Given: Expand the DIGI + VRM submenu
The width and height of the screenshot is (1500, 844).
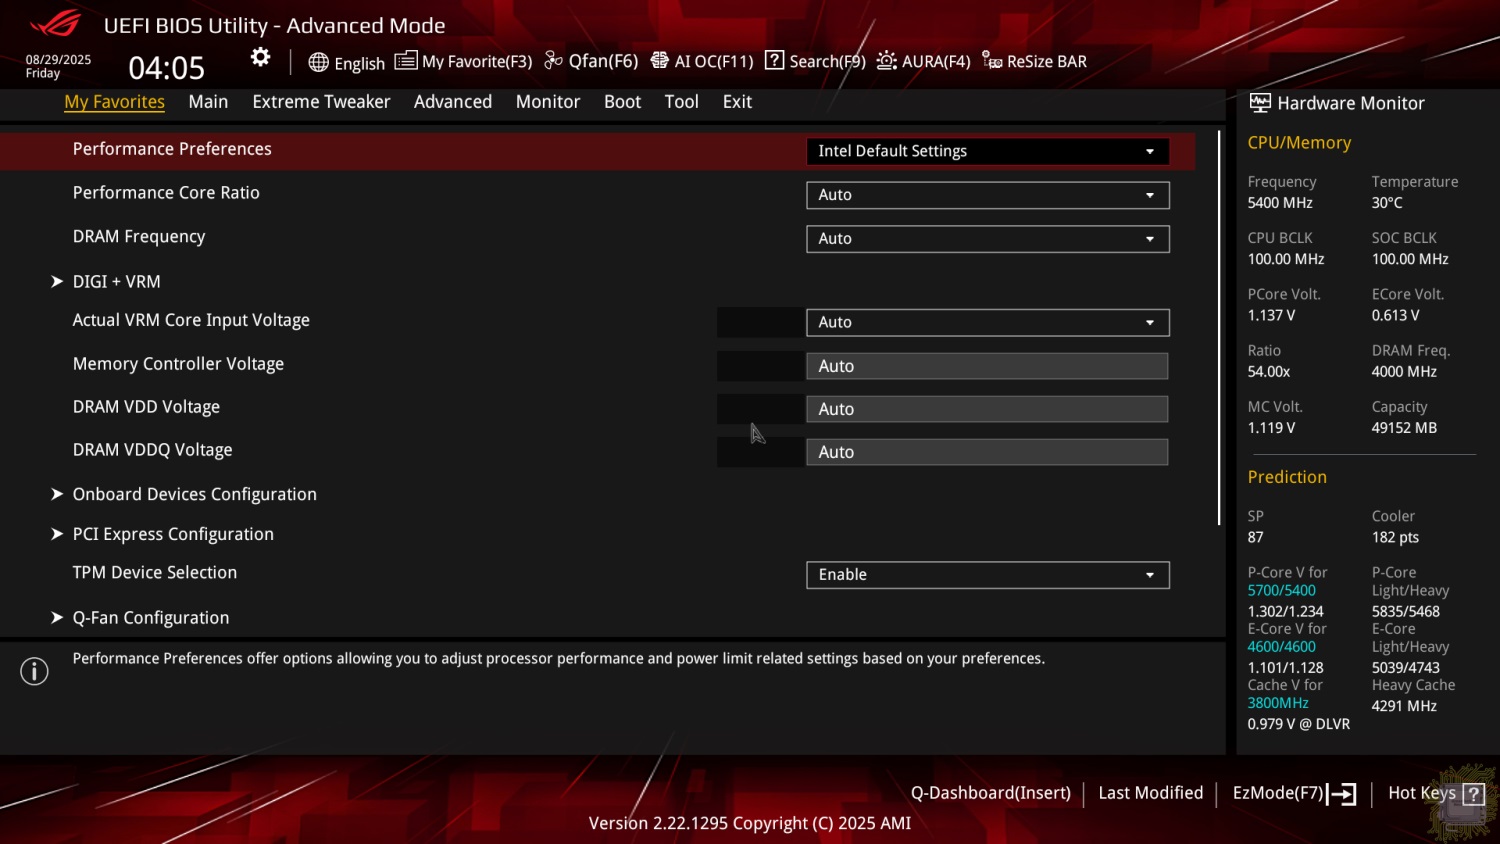Looking at the screenshot, I should pyautogui.click(x=116, y=282).
